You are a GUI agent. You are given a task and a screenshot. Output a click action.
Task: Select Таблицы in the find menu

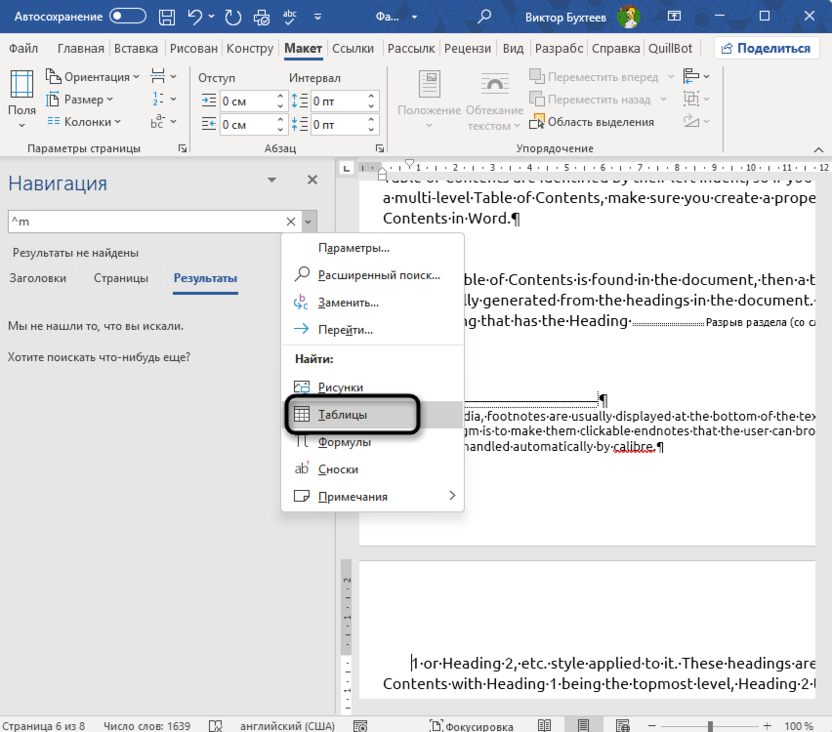(x=343, y=414)
